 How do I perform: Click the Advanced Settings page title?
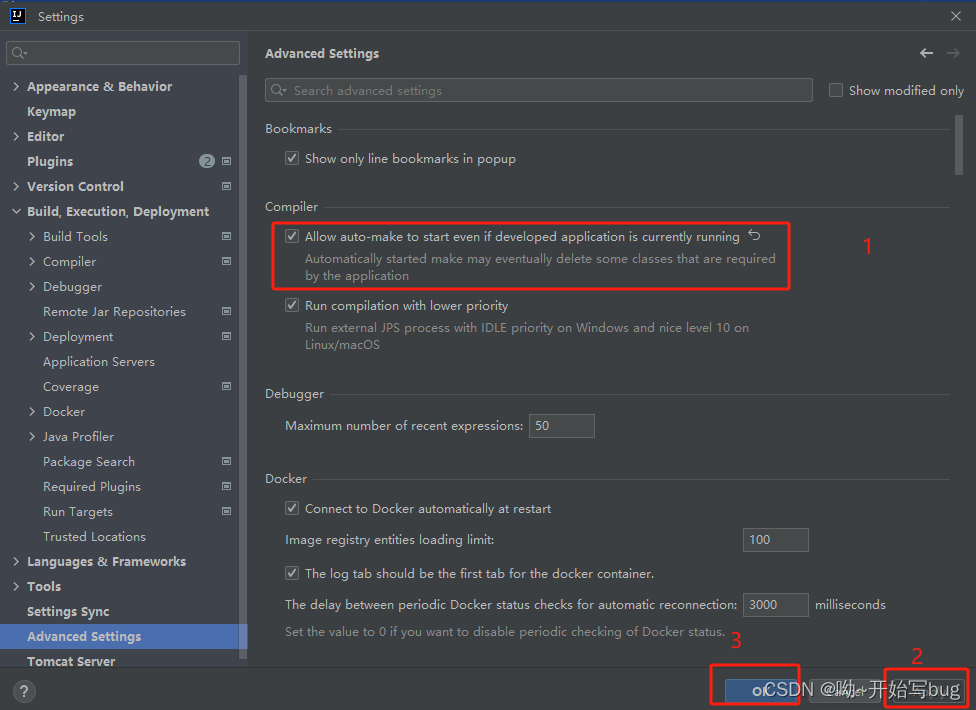pos(322,54)
